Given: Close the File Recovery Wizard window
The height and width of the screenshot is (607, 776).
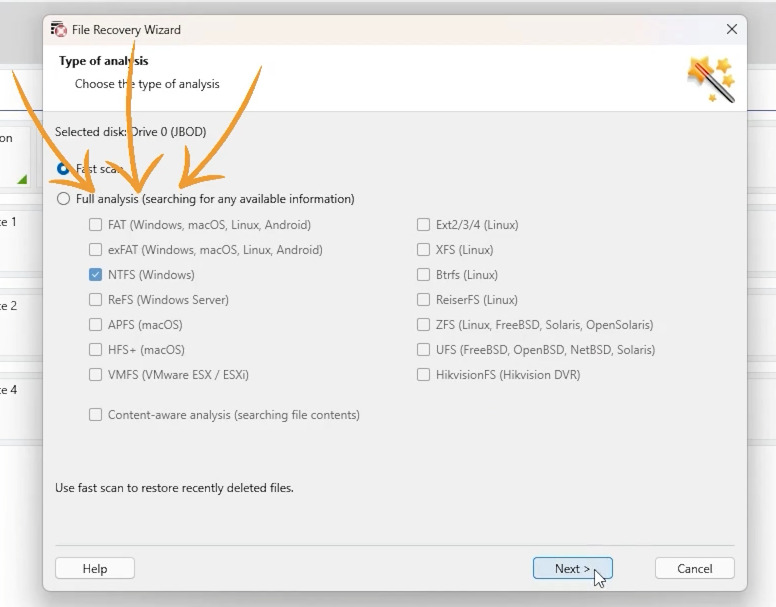Looking at the screenshot, I should tap(731, 29).
